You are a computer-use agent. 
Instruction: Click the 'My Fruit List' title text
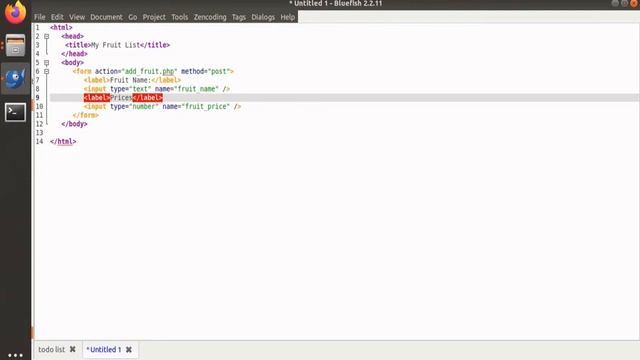tap(116, 45)
